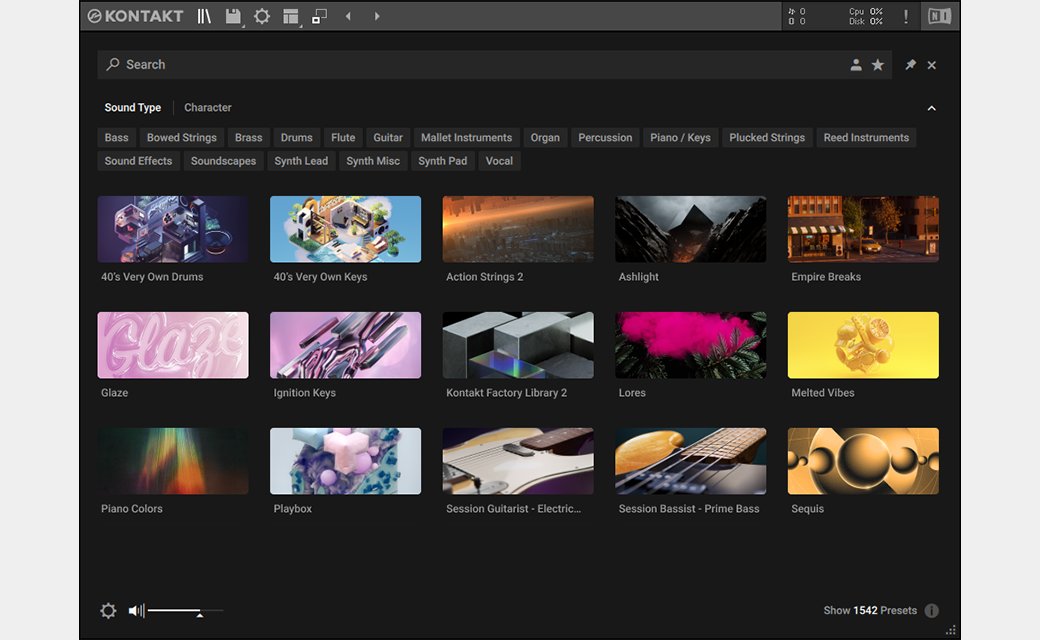The height and width of the screenshot is (640, 1040).
Task: Toggle the Plucked Strings tag
Action: (767, 138)
